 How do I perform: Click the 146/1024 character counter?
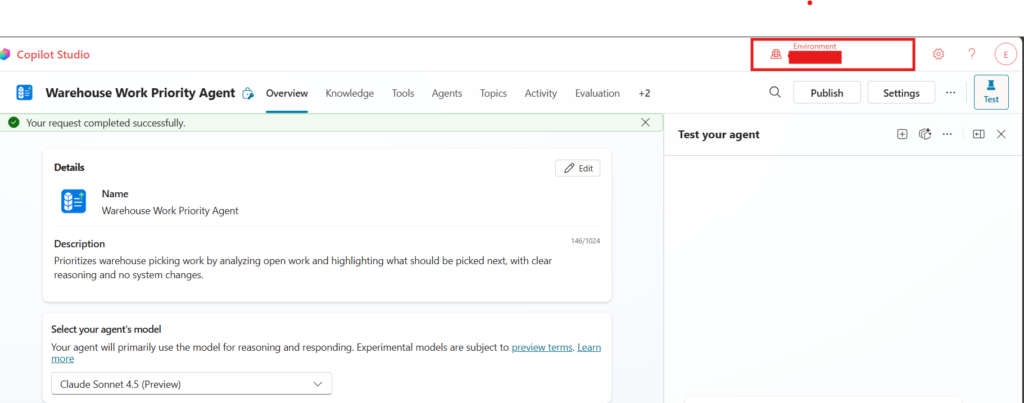pos(585,241)
